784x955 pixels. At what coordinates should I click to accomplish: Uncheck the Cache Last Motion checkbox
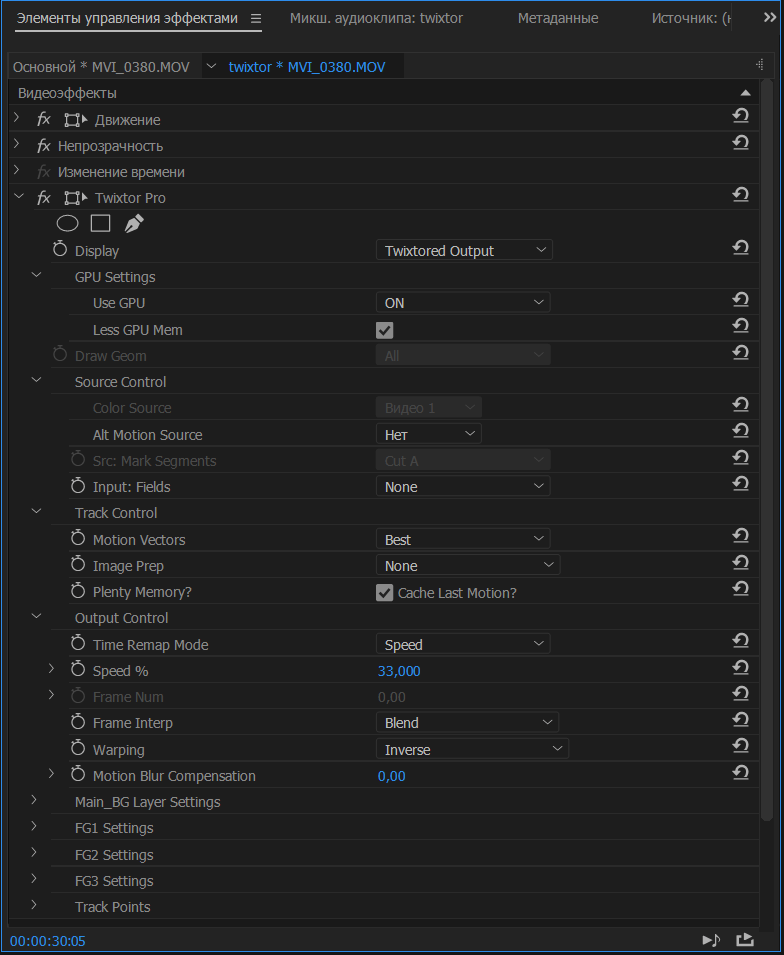coord(384,593)
